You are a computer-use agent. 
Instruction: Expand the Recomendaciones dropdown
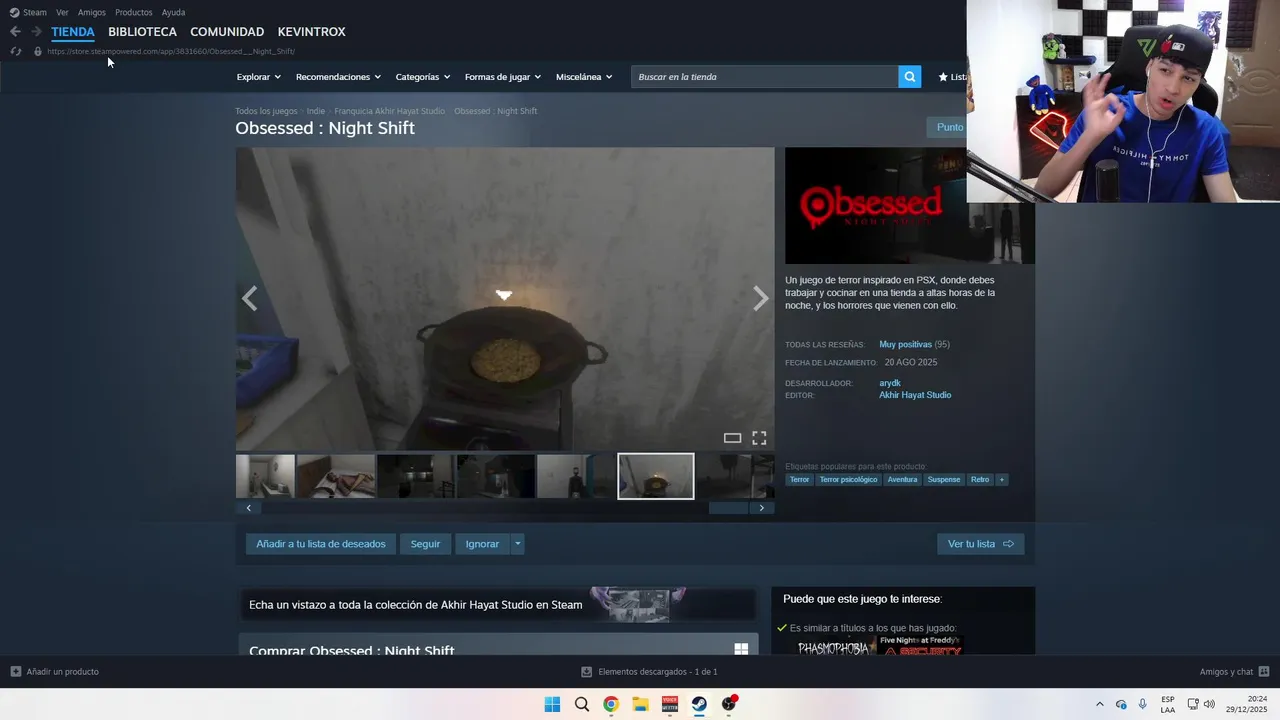(x=338, y=77)
